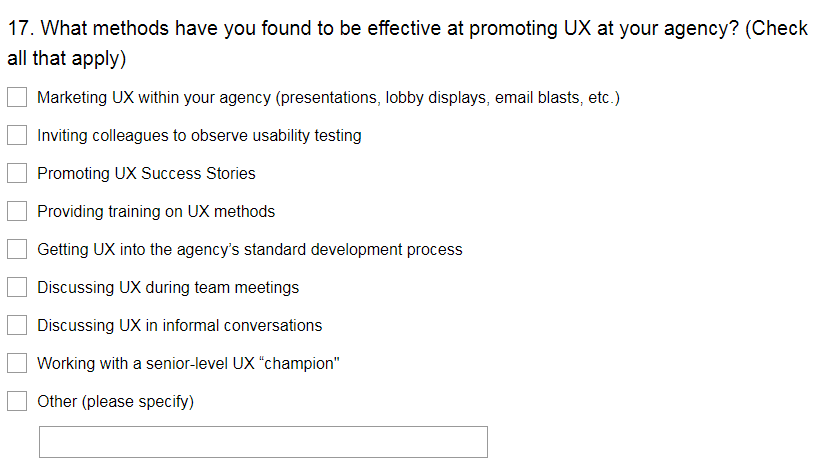
Task: Click the 'Providing training on UX methods' label
Action: [x=156, y=211]
